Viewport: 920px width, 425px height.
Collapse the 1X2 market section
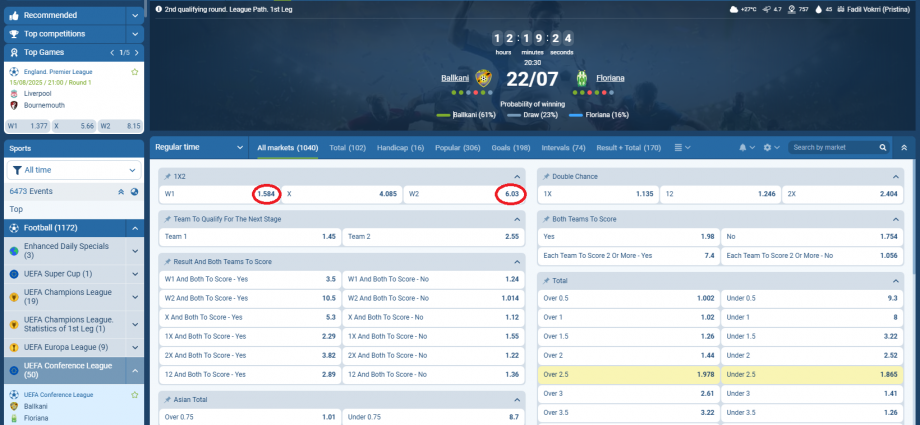(517, 177)
